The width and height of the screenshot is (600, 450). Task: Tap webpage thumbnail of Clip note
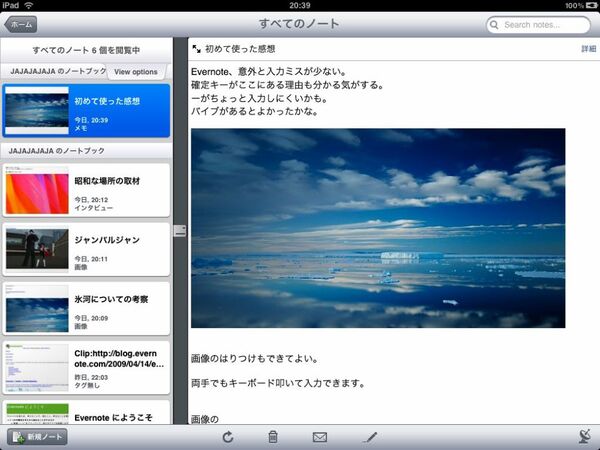click(x=37, y=368)
